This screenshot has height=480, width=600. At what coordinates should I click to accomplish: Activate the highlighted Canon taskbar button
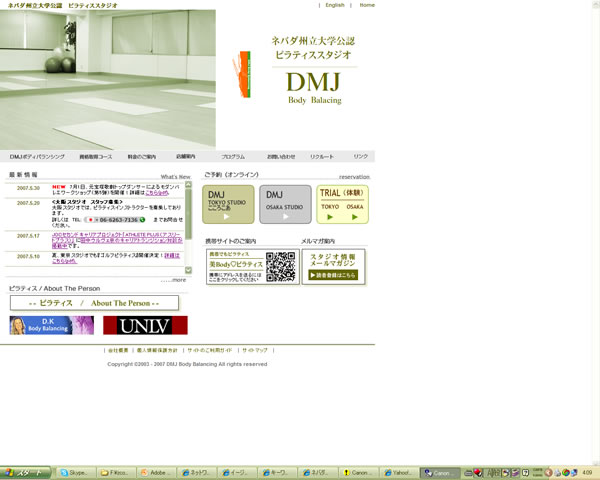coord(440,473)
